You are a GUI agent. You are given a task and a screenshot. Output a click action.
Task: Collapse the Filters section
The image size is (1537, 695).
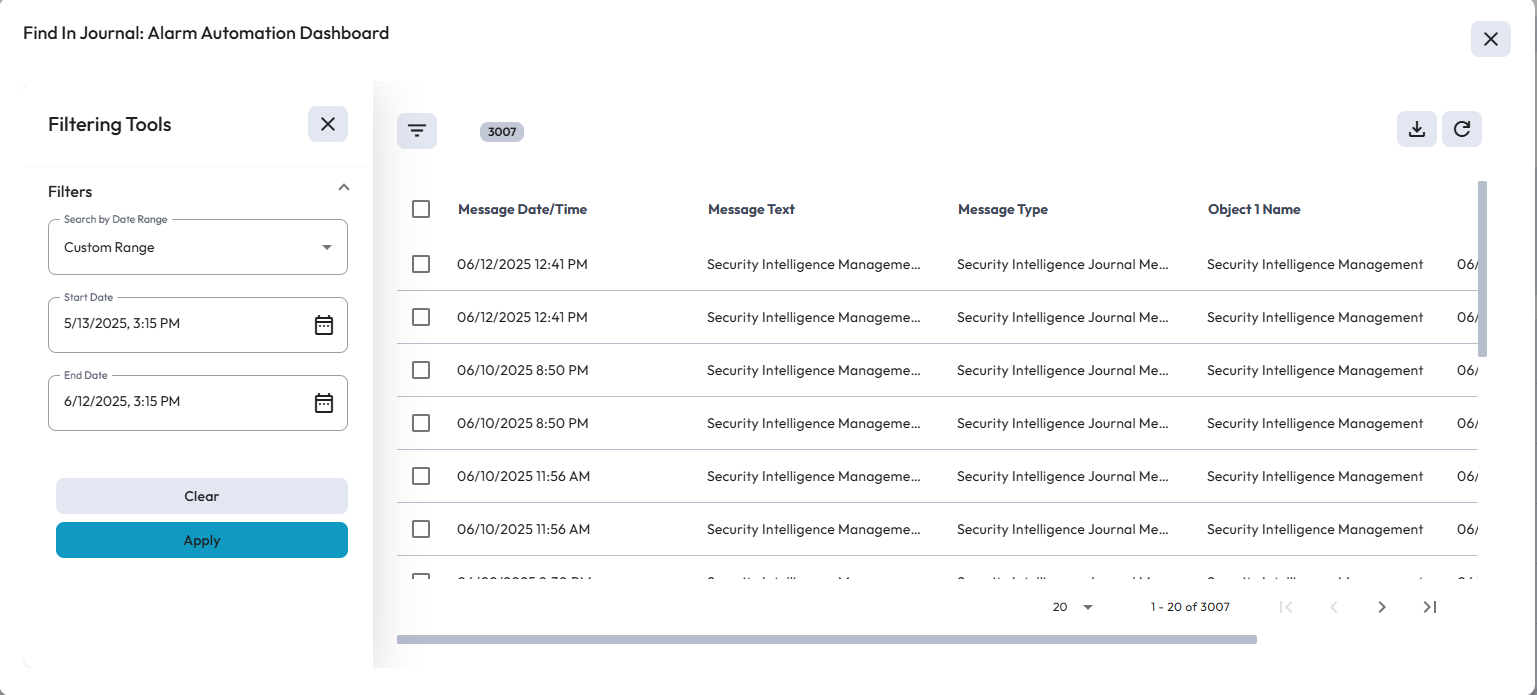pos(343,188)
